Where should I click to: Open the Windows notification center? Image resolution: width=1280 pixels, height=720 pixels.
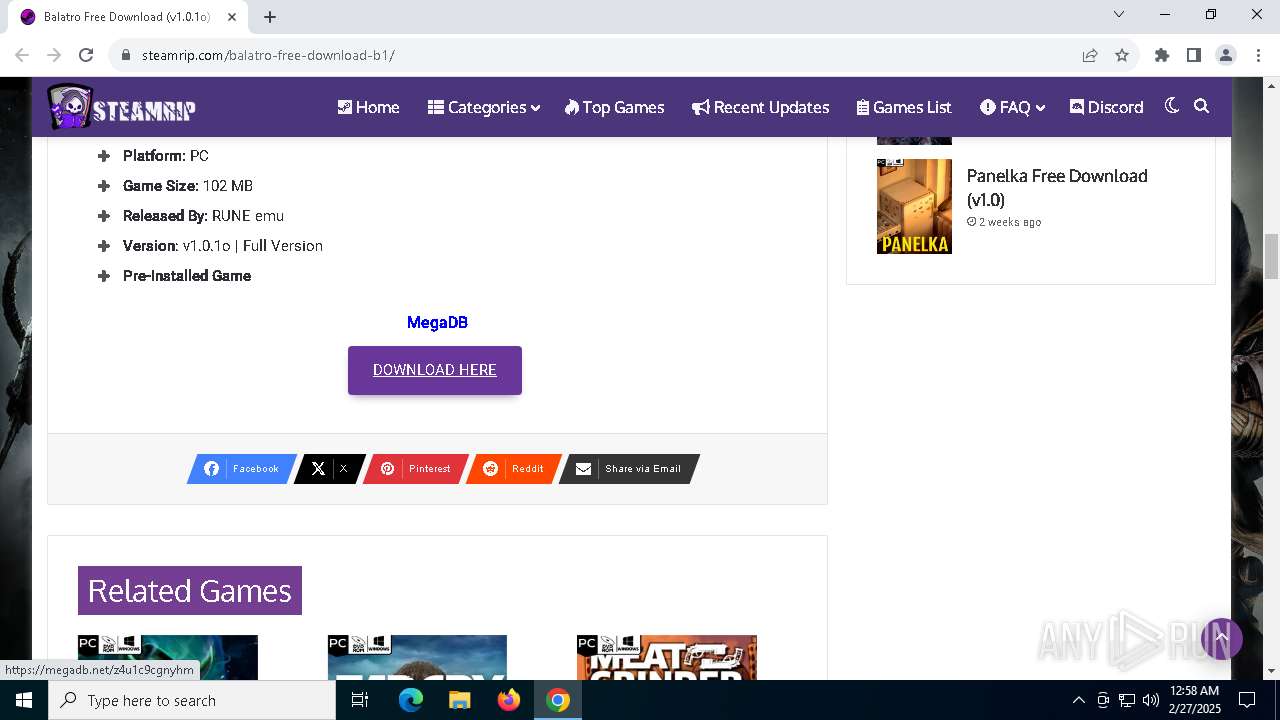(1247, 700)
